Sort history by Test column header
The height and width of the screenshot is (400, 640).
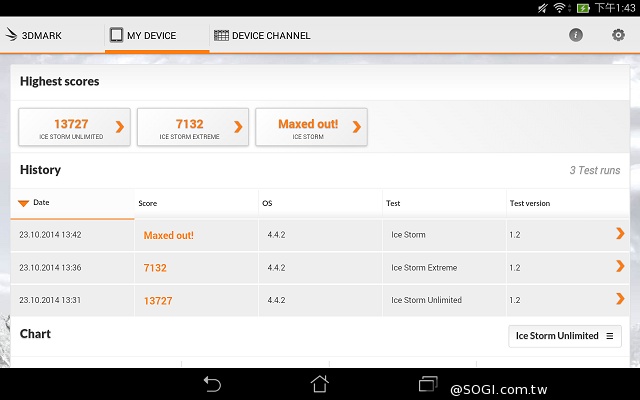pyautogui.click(x=393, y=204)
